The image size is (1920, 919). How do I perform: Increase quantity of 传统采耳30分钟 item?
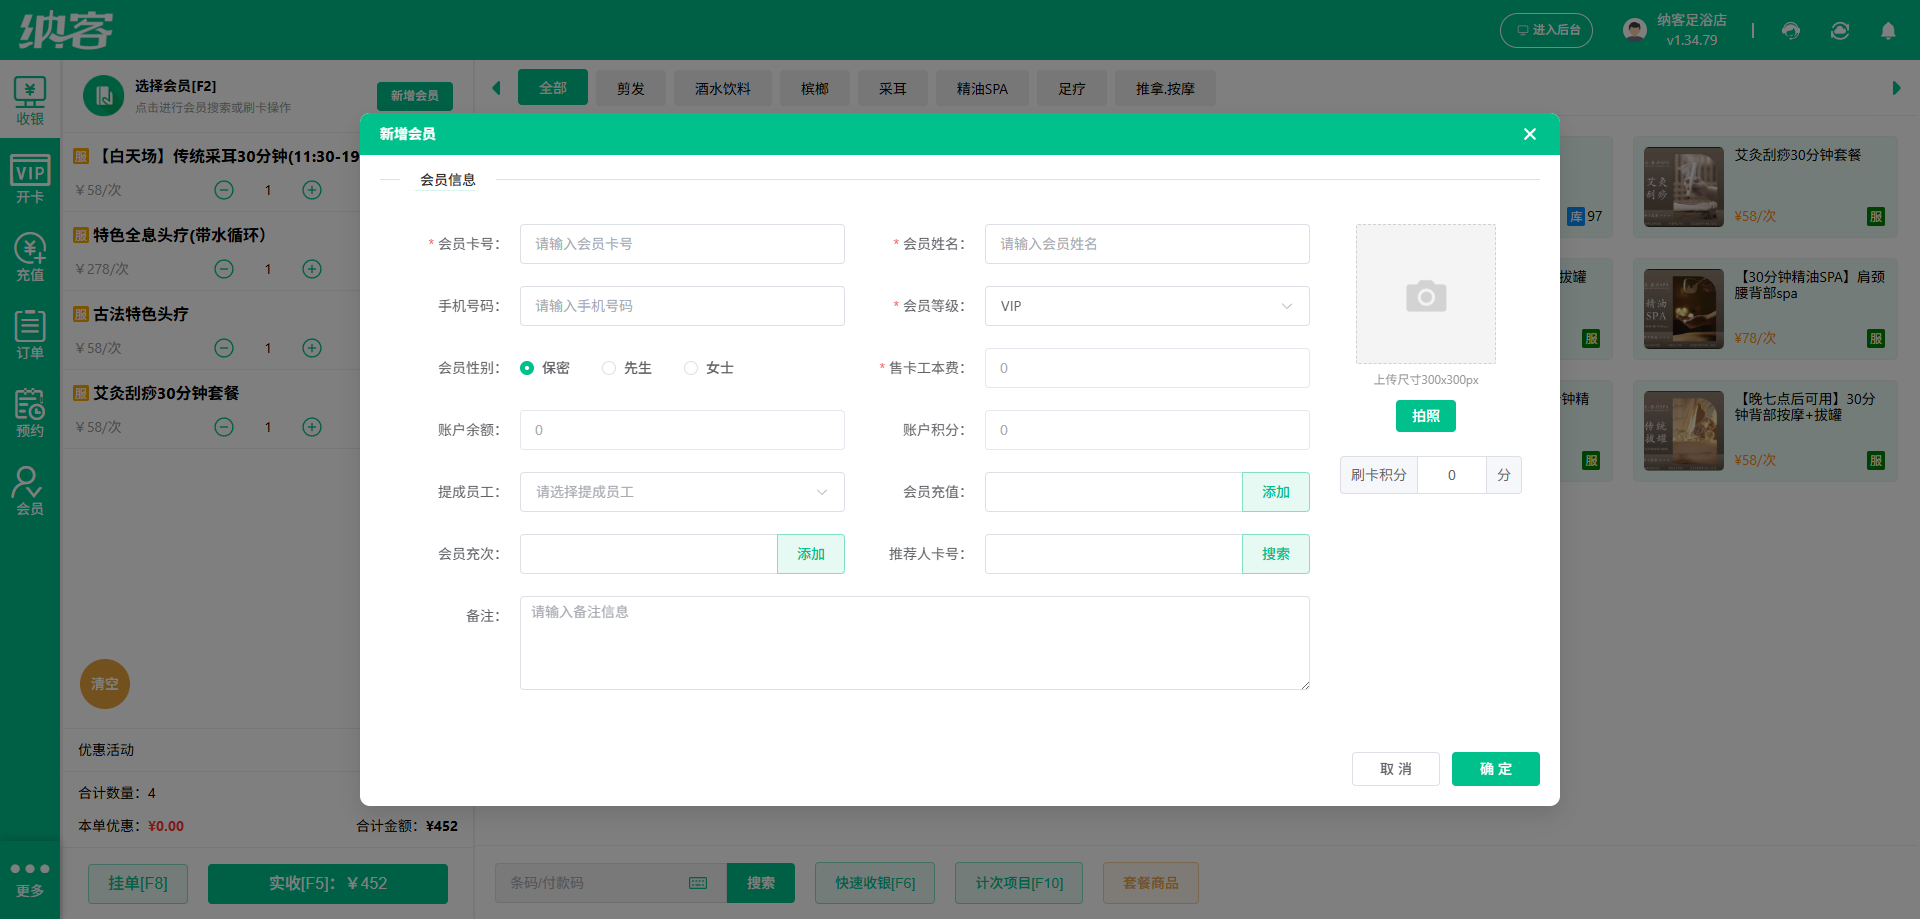pos(312,190)
